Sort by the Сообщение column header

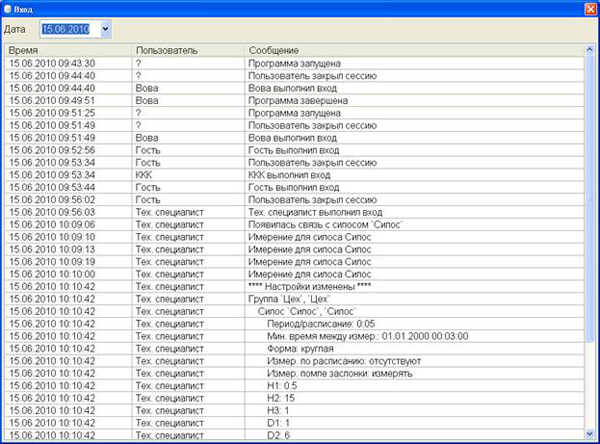coord(415,51)
